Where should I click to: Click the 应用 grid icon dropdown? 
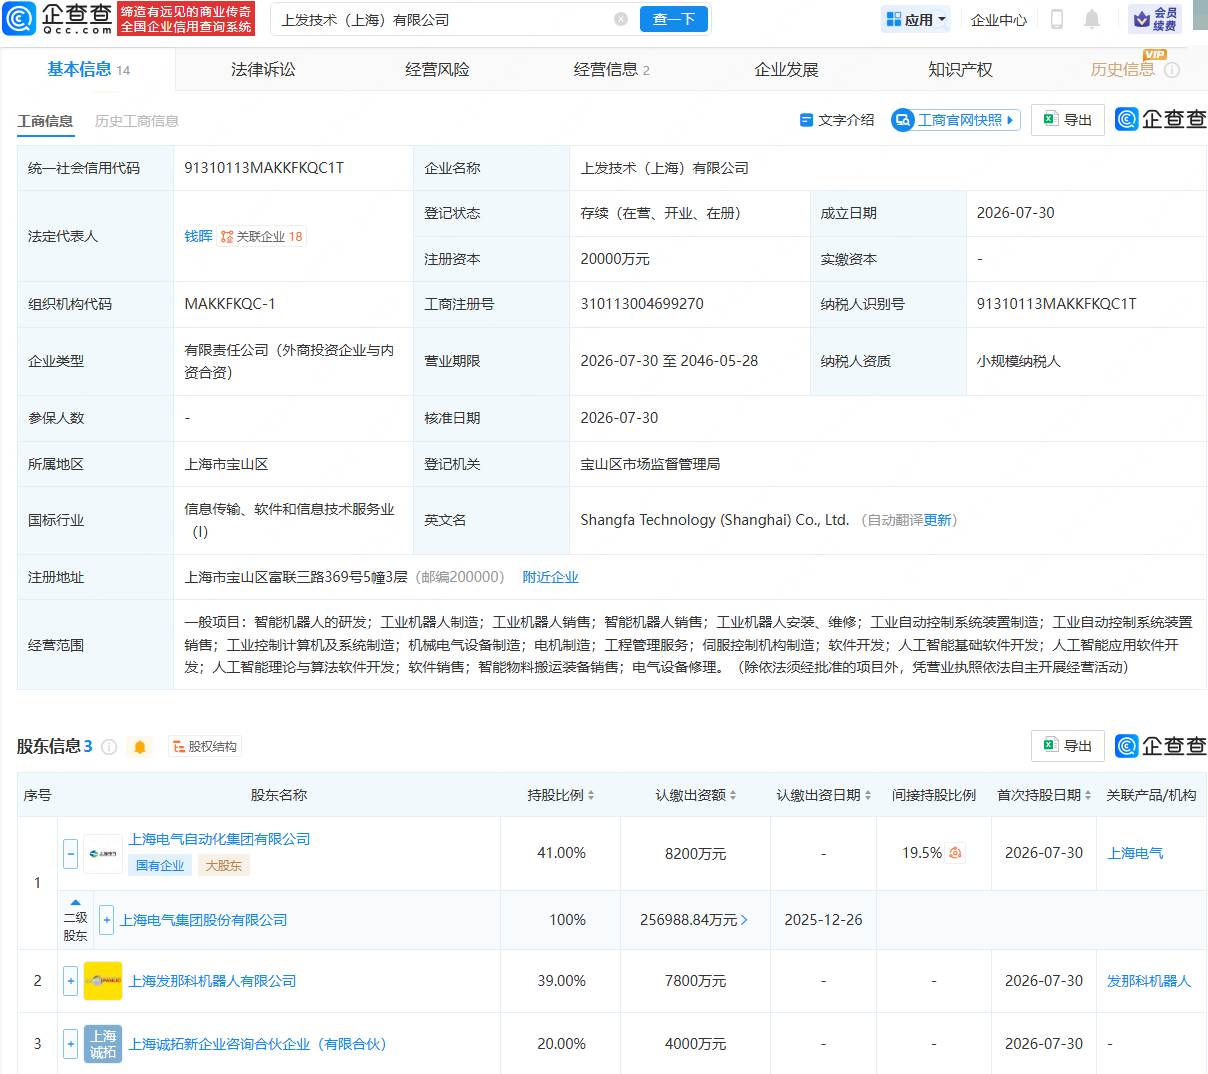pyautogui.click(x=916, y=19)
